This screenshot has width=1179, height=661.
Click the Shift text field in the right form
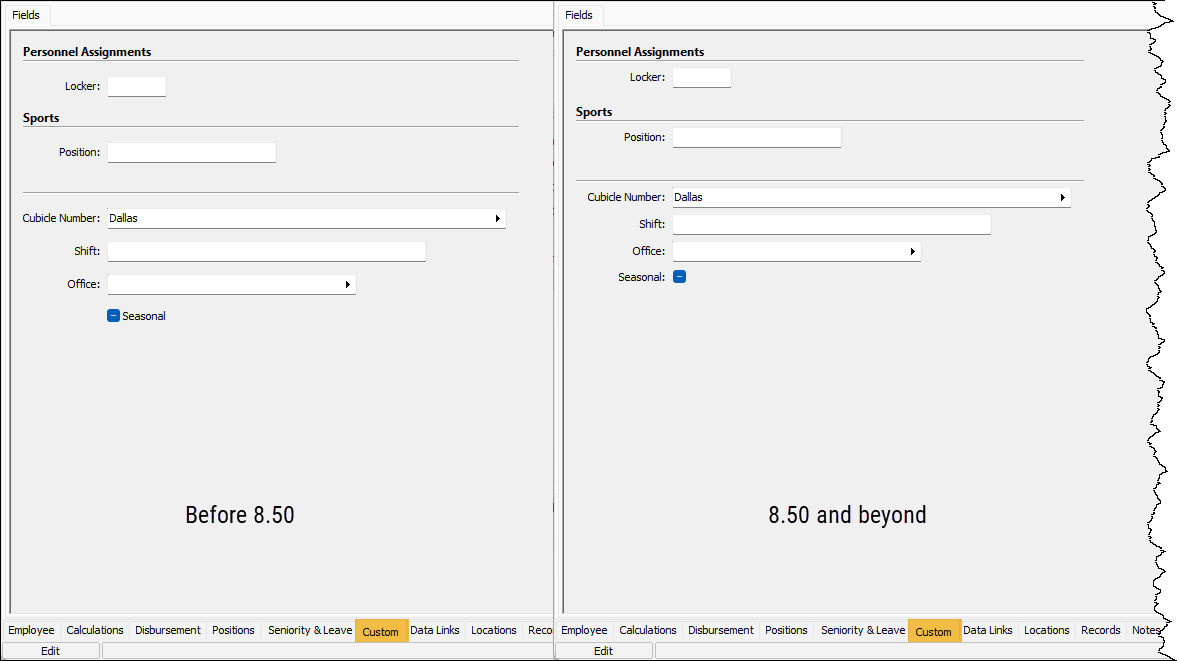[x=831, y=224]
